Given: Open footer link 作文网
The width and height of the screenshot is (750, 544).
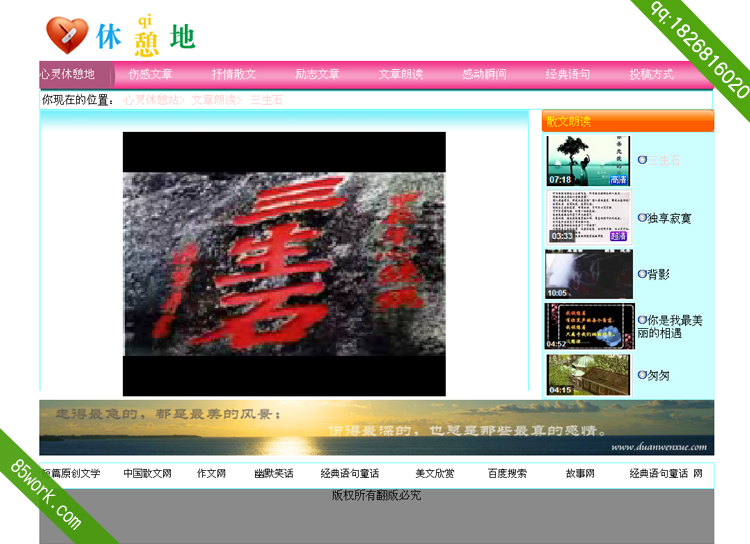Looking at the screenshot, I should (211, 474).
